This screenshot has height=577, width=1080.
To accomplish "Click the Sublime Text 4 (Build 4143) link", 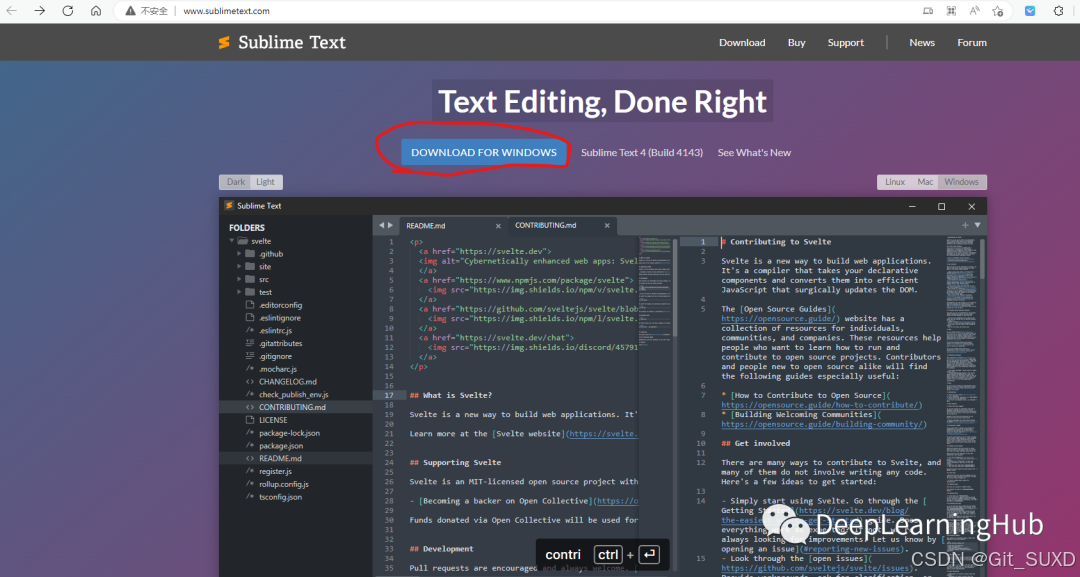I will (x=642, y=152).
